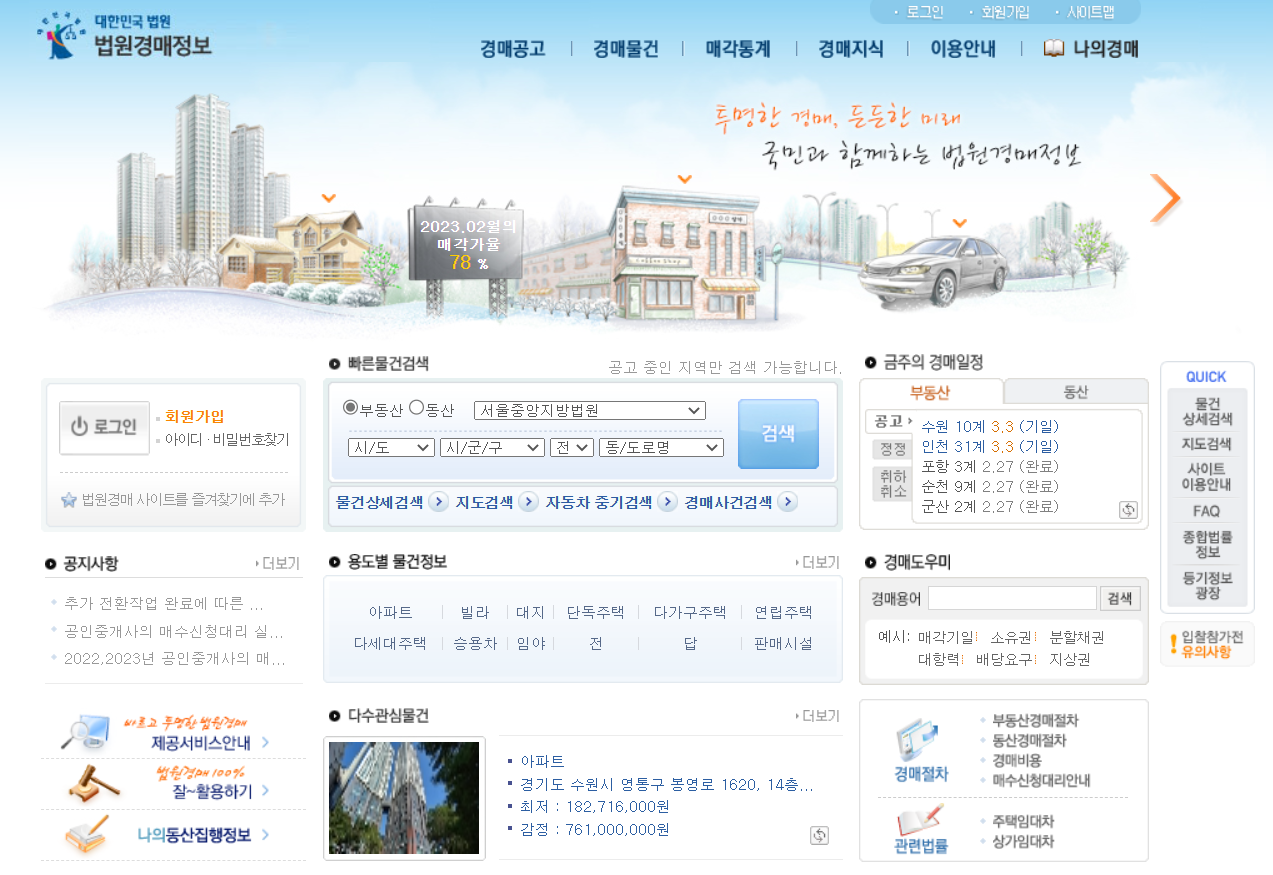
Task: Click inside the 경매용어 search field
Action: 1010,597
